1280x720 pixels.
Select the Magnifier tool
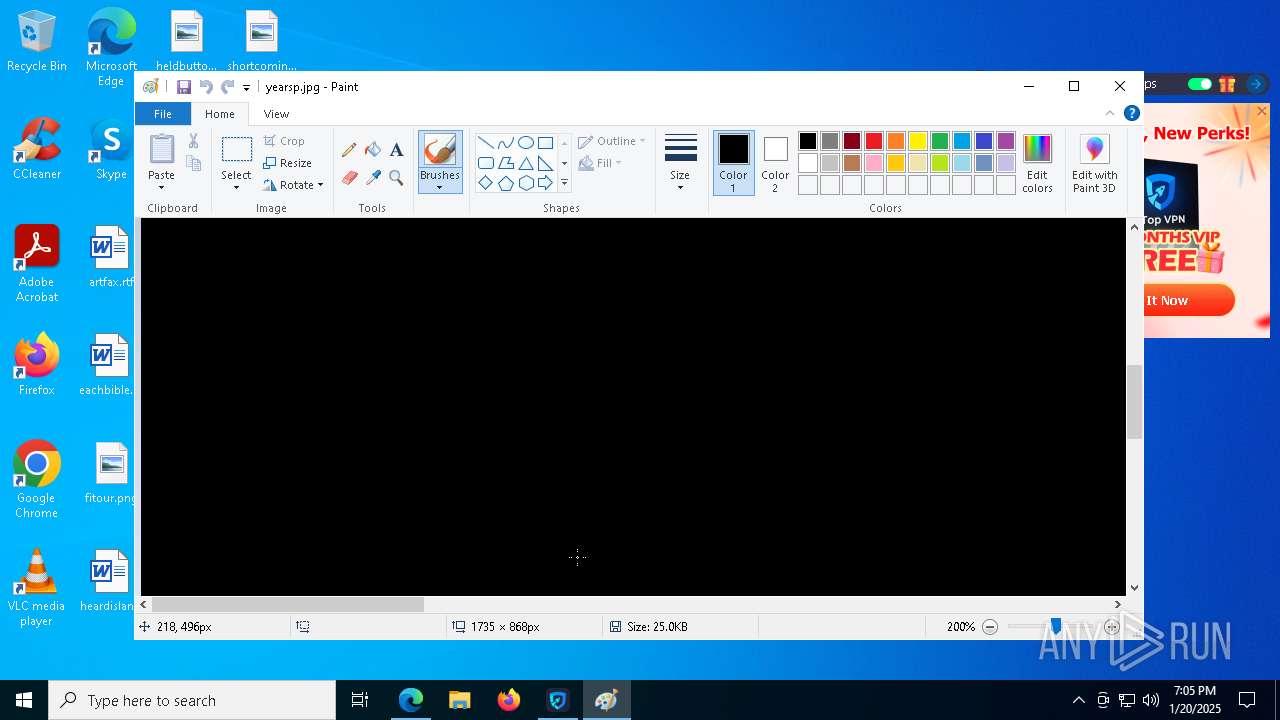tap(396, 177)
